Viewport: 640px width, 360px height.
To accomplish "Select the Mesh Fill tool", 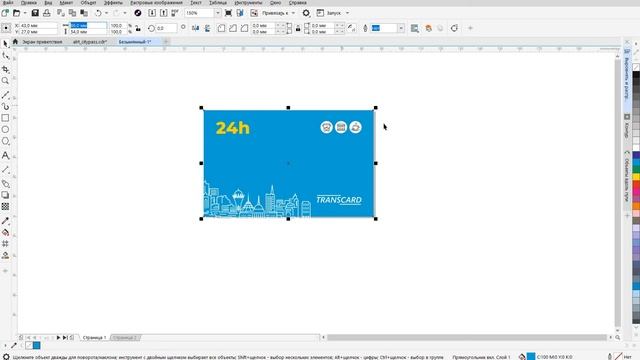I will coord(5,244).
